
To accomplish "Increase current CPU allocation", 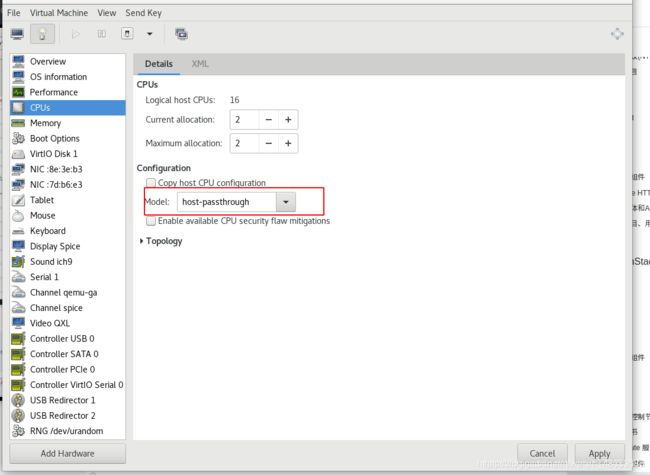I will pos(288,120).
